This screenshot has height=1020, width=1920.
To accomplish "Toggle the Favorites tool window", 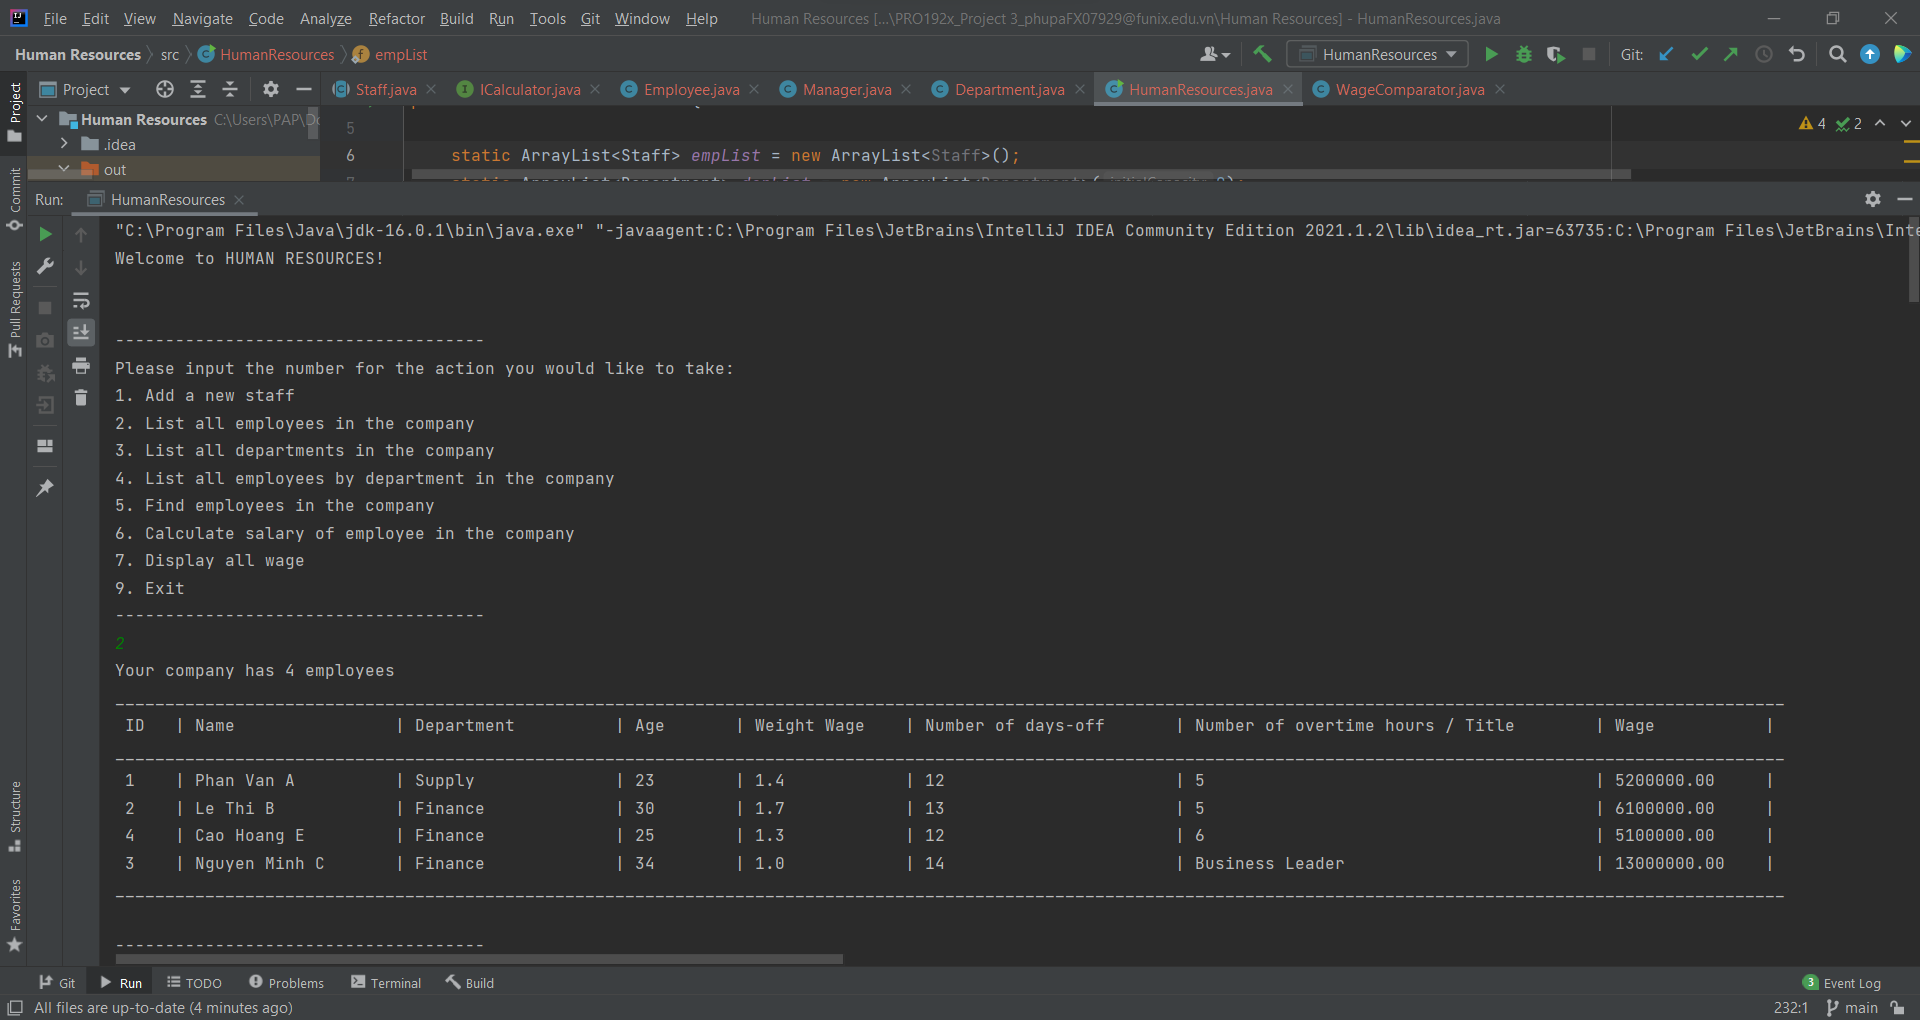I will 15,915.
